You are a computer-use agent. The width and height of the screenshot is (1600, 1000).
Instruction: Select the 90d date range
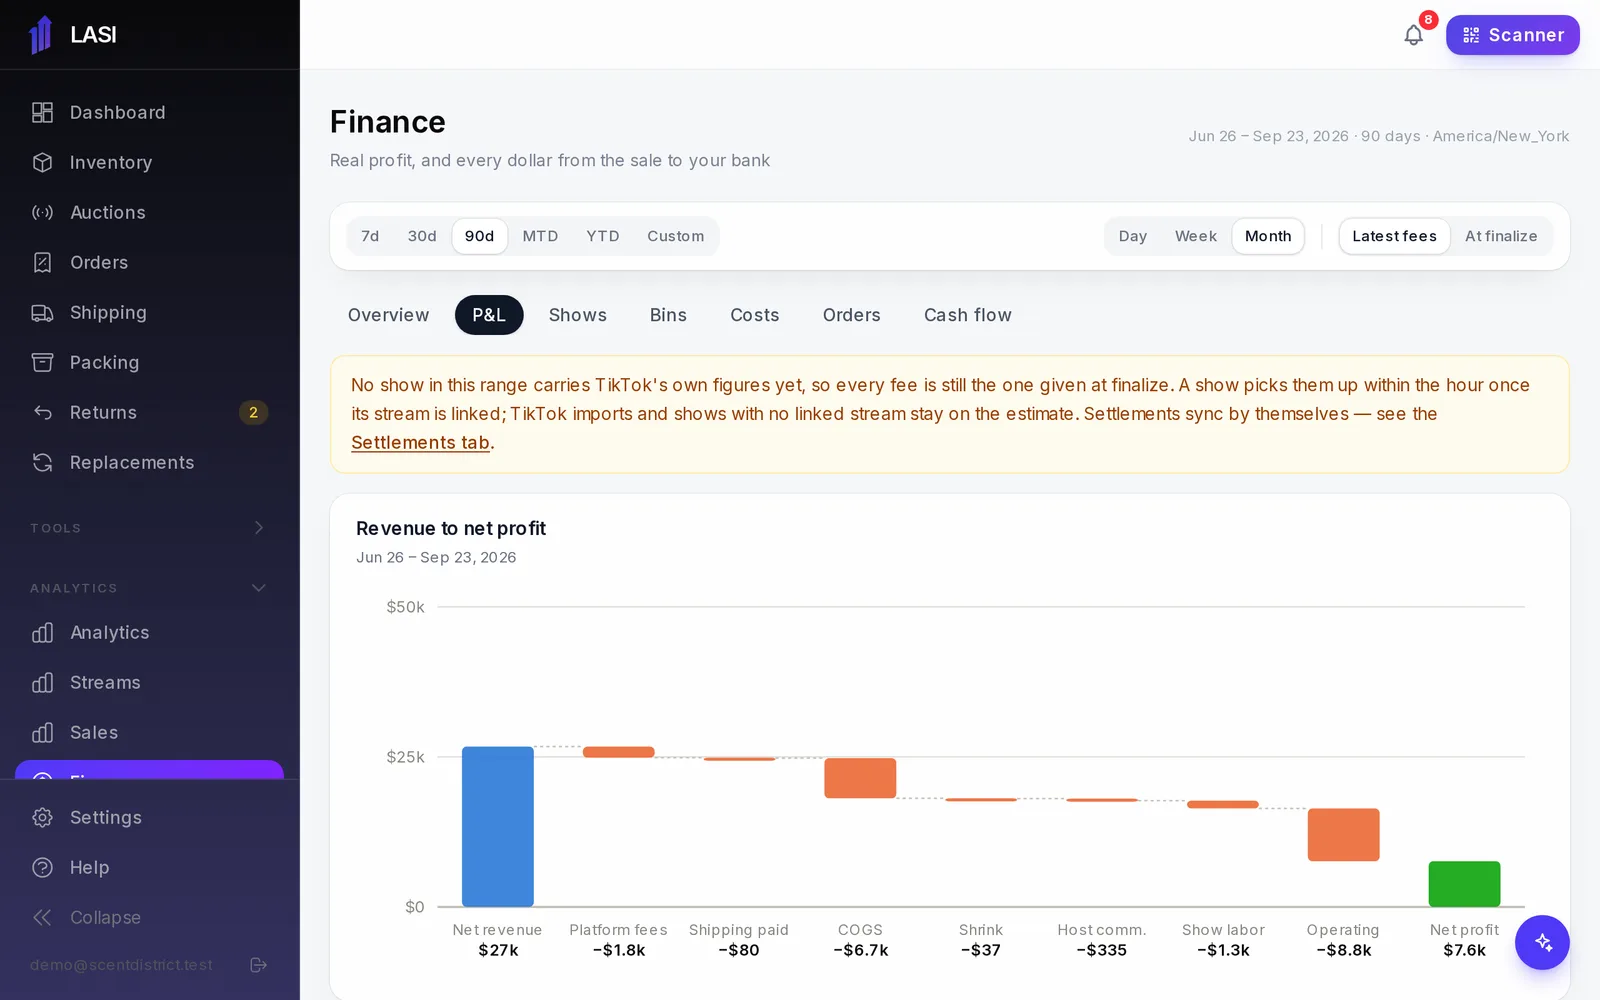479,236
